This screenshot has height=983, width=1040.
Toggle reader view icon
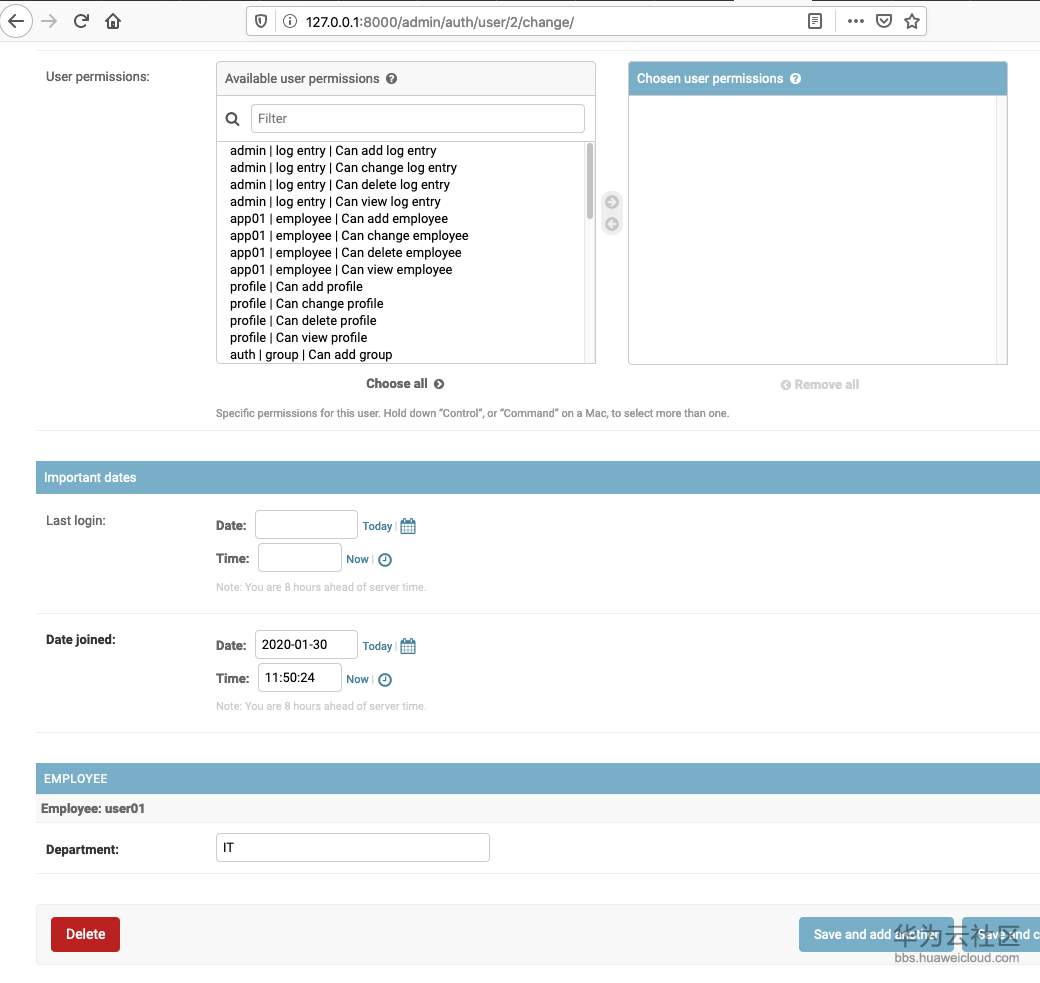click(815, 21)
